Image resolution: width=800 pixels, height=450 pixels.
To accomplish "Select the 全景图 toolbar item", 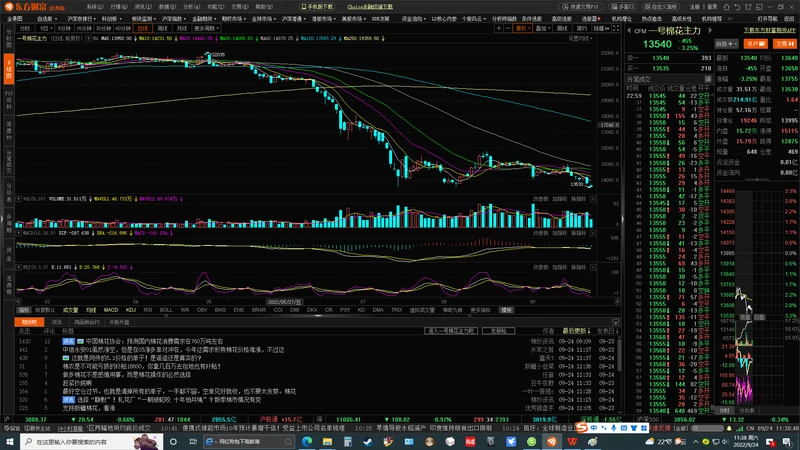I will pos(15,19).
